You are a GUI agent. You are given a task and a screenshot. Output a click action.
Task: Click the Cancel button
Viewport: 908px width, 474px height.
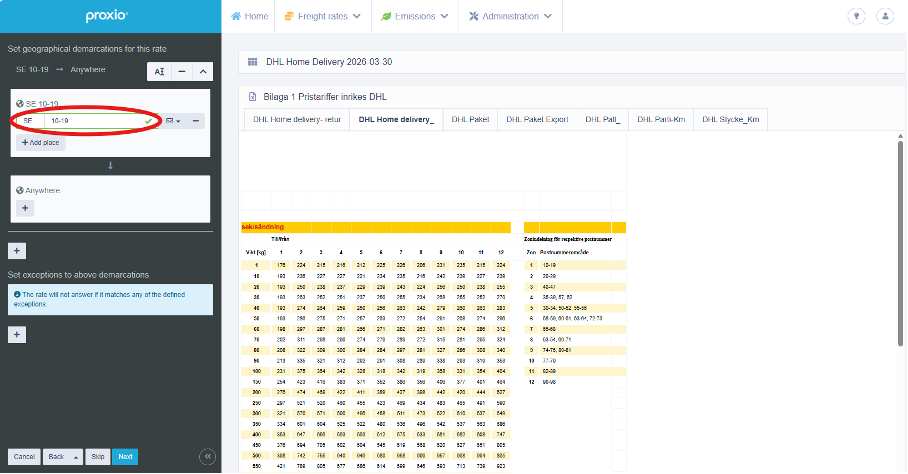pyautogui.click(x=24, y=457)
